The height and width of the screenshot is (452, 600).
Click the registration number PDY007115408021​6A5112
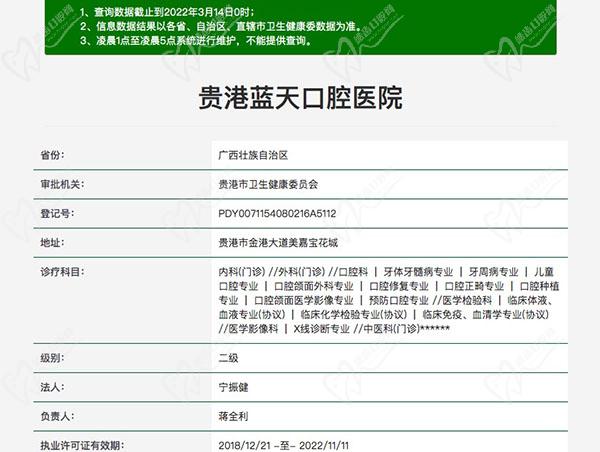pos(277,213)
